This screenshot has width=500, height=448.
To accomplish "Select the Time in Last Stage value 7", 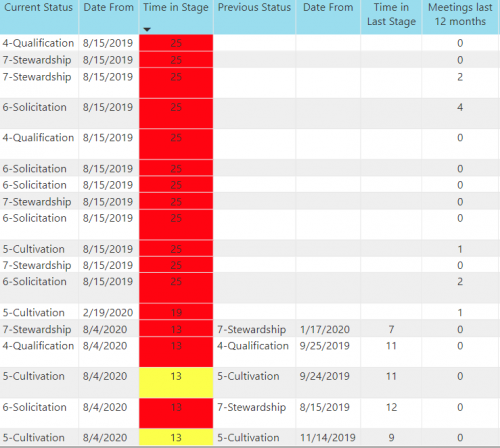I will click(x=391, y=329).
